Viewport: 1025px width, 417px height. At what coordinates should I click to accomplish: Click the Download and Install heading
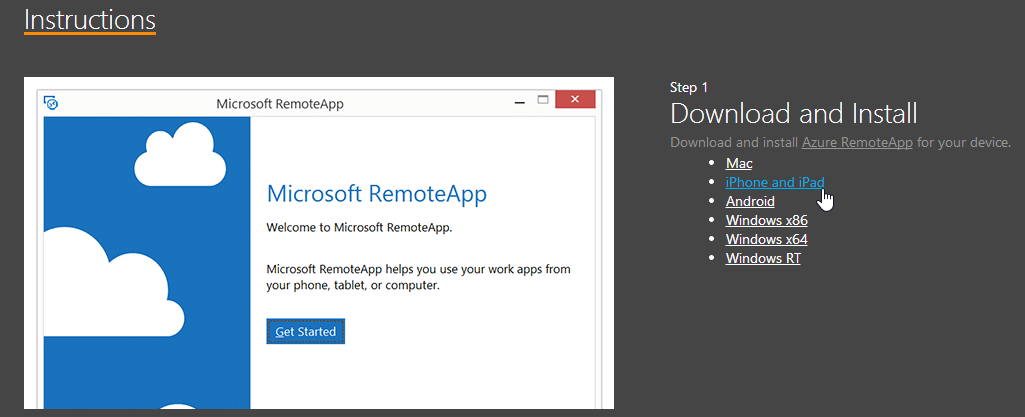pyautogui.click(x=794, y=114)
